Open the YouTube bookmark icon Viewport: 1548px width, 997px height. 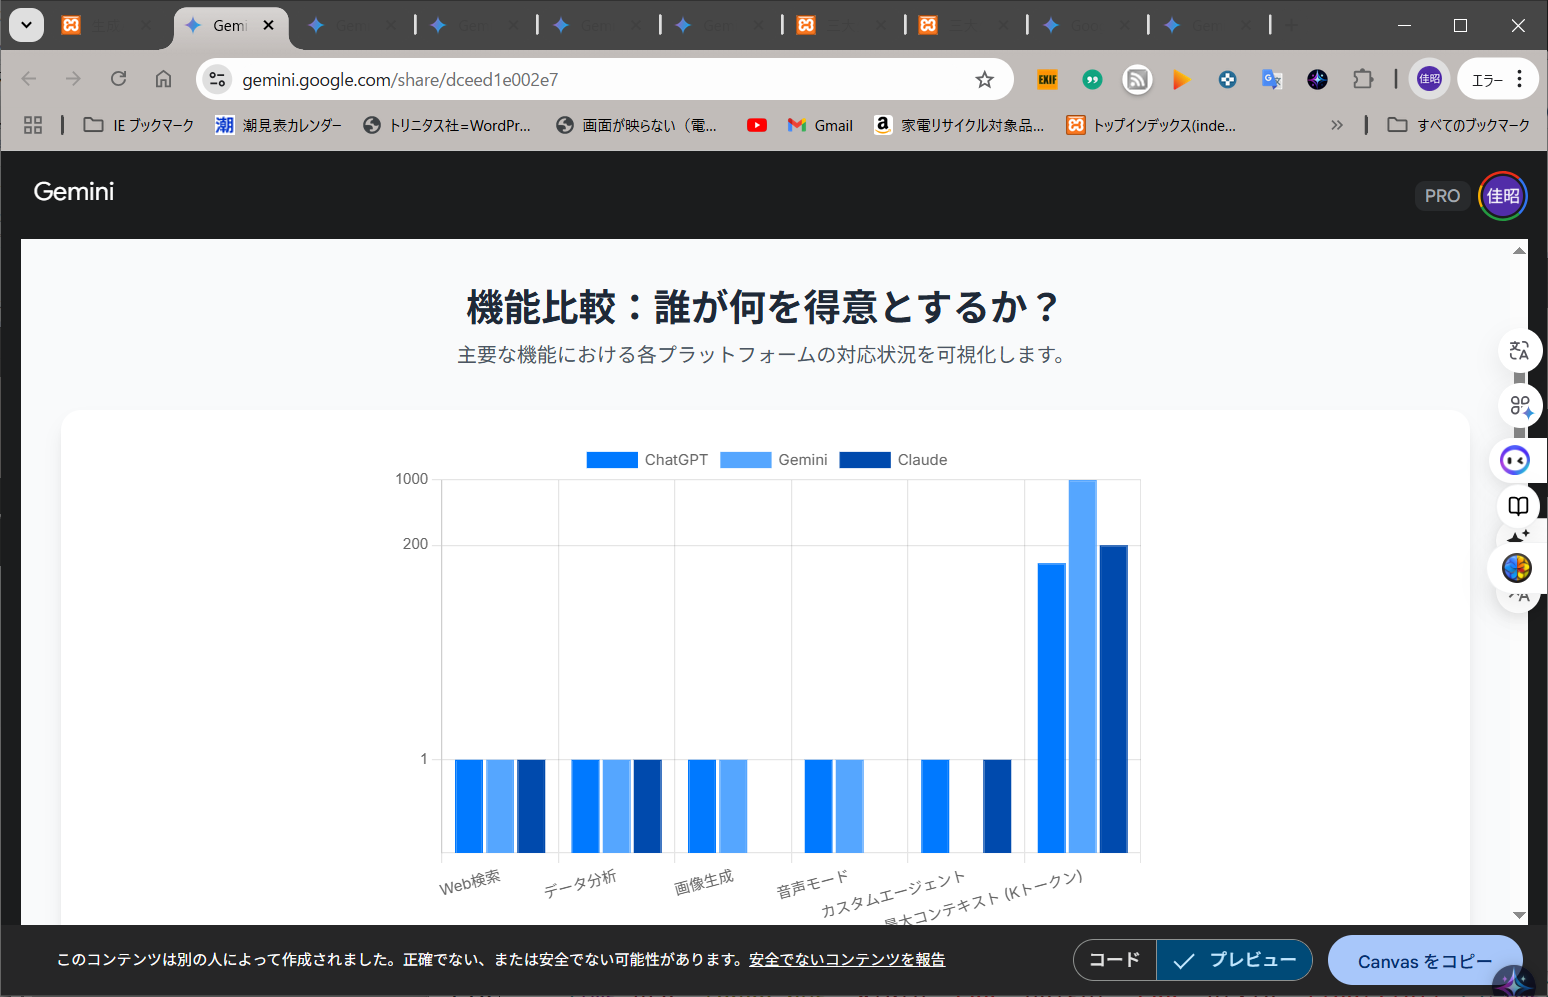pyautogui.click(x=757, y=125)
